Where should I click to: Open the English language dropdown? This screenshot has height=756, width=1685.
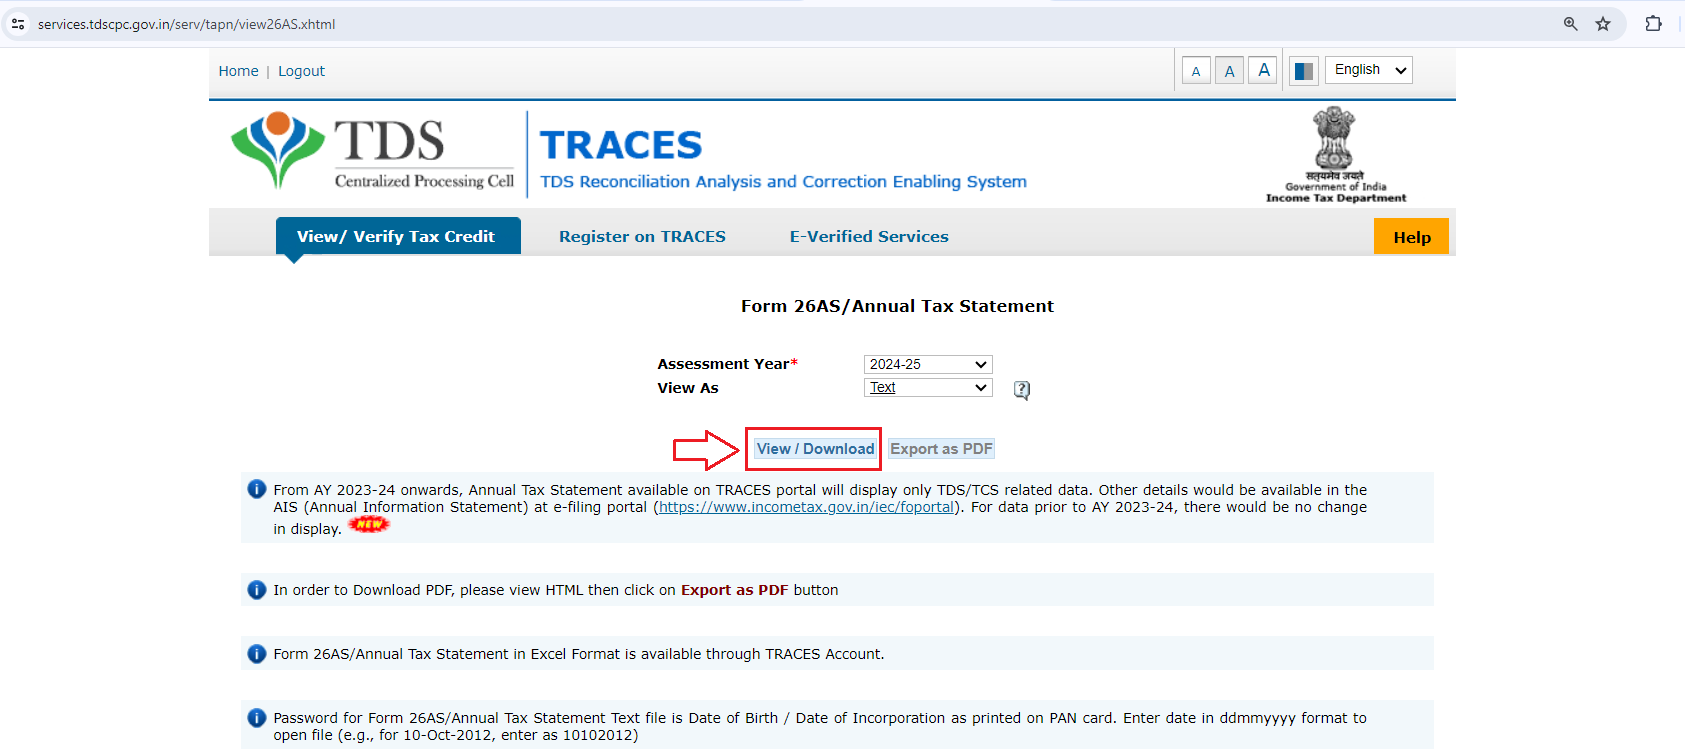[x=1369, y=70]
